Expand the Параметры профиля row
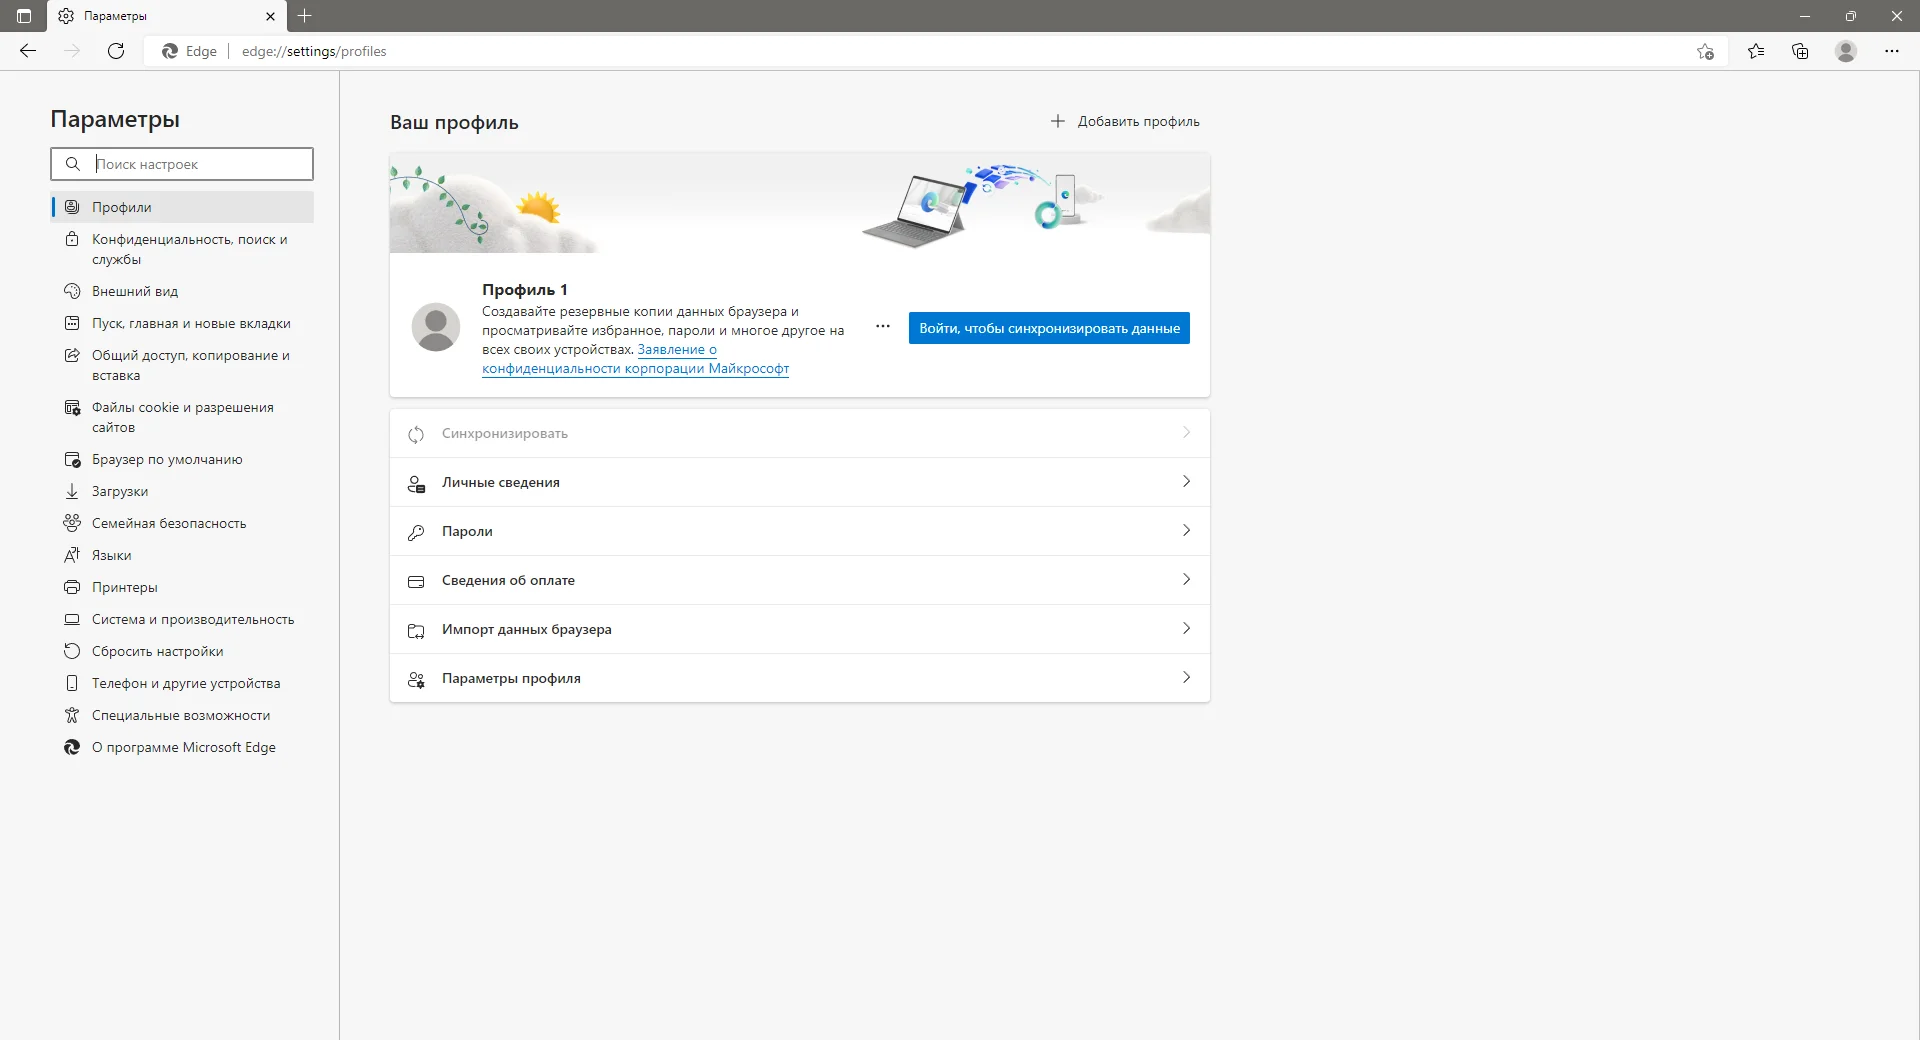The width and height of the screenshot is (1920, 1040). pyautogui.click(x=800, y=678)
